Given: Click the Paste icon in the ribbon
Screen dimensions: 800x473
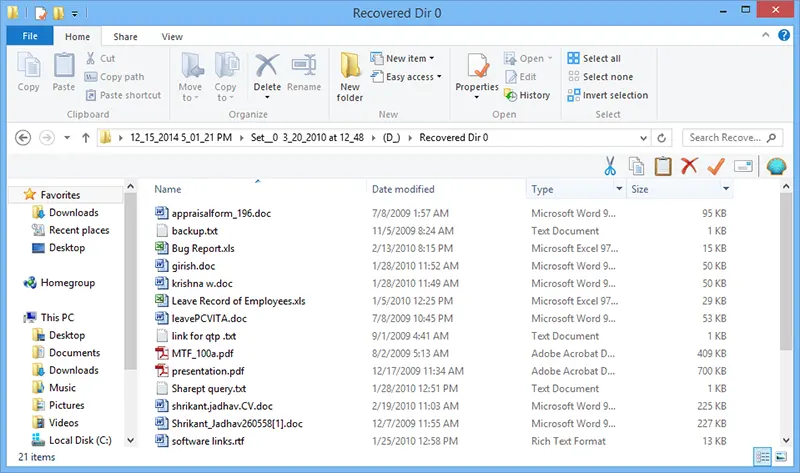Looking at the screenshot, I should tap(64, 65).
